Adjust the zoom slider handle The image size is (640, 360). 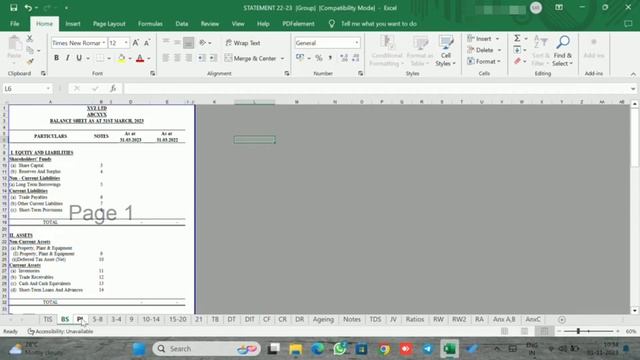click(578, 331)
